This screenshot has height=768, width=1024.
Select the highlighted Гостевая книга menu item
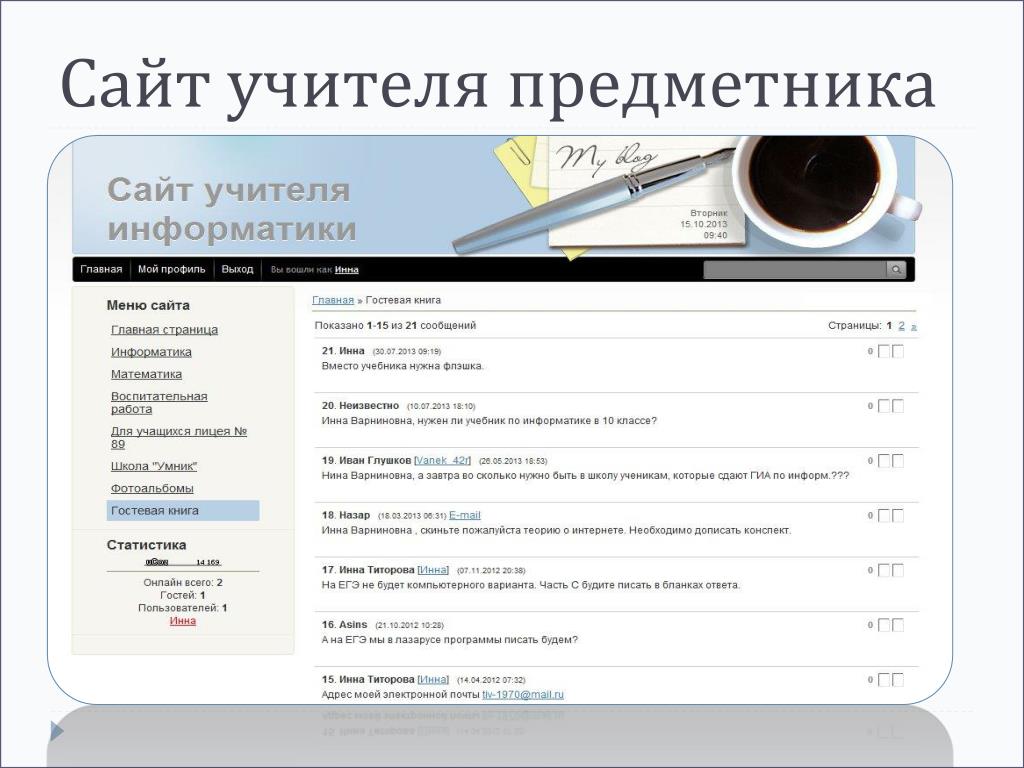point(183,511)
